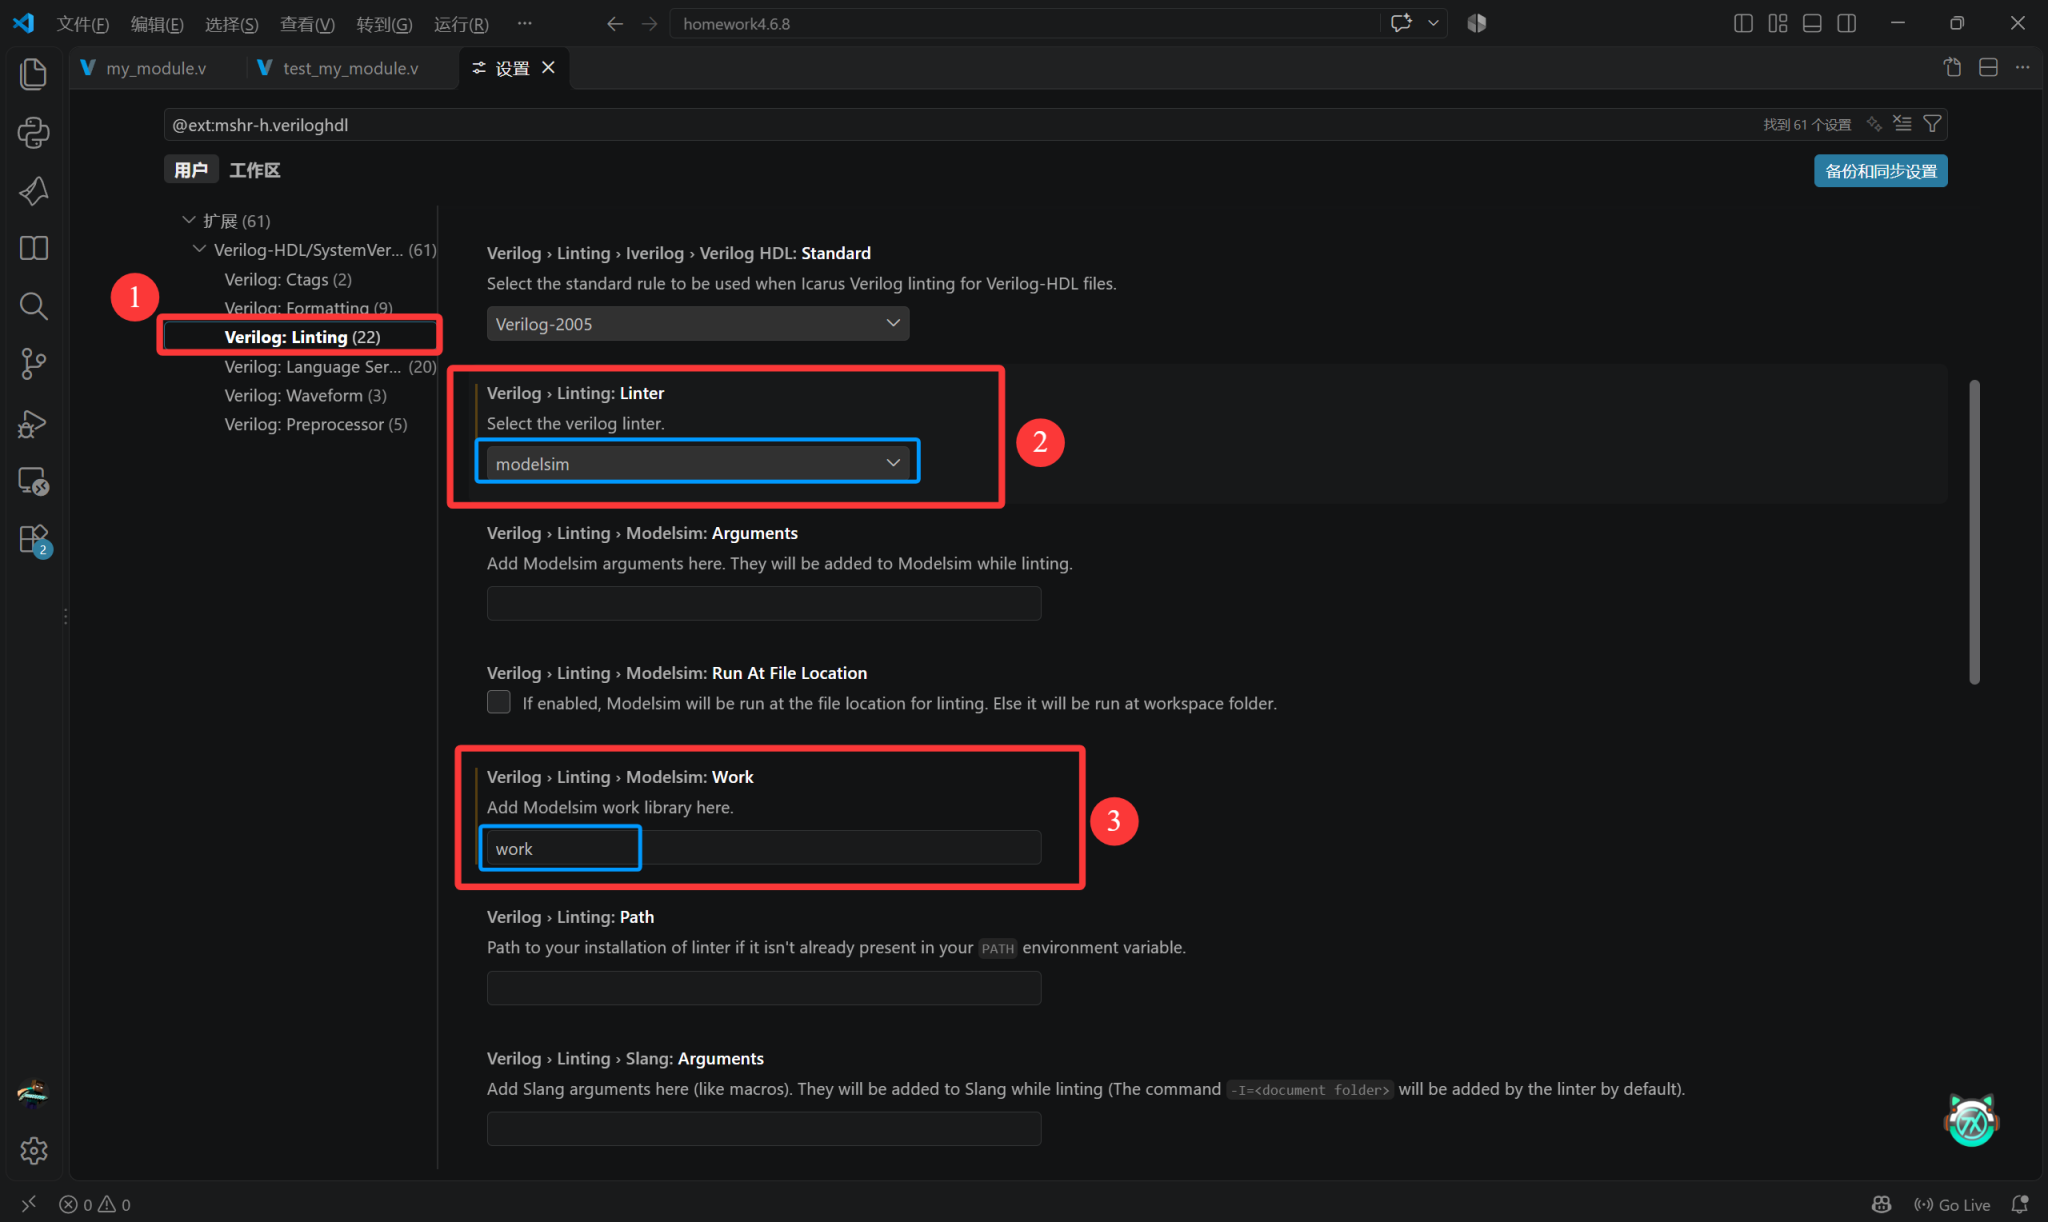Toggle the bottom panel layout icon

click(x=1812, y=23)
